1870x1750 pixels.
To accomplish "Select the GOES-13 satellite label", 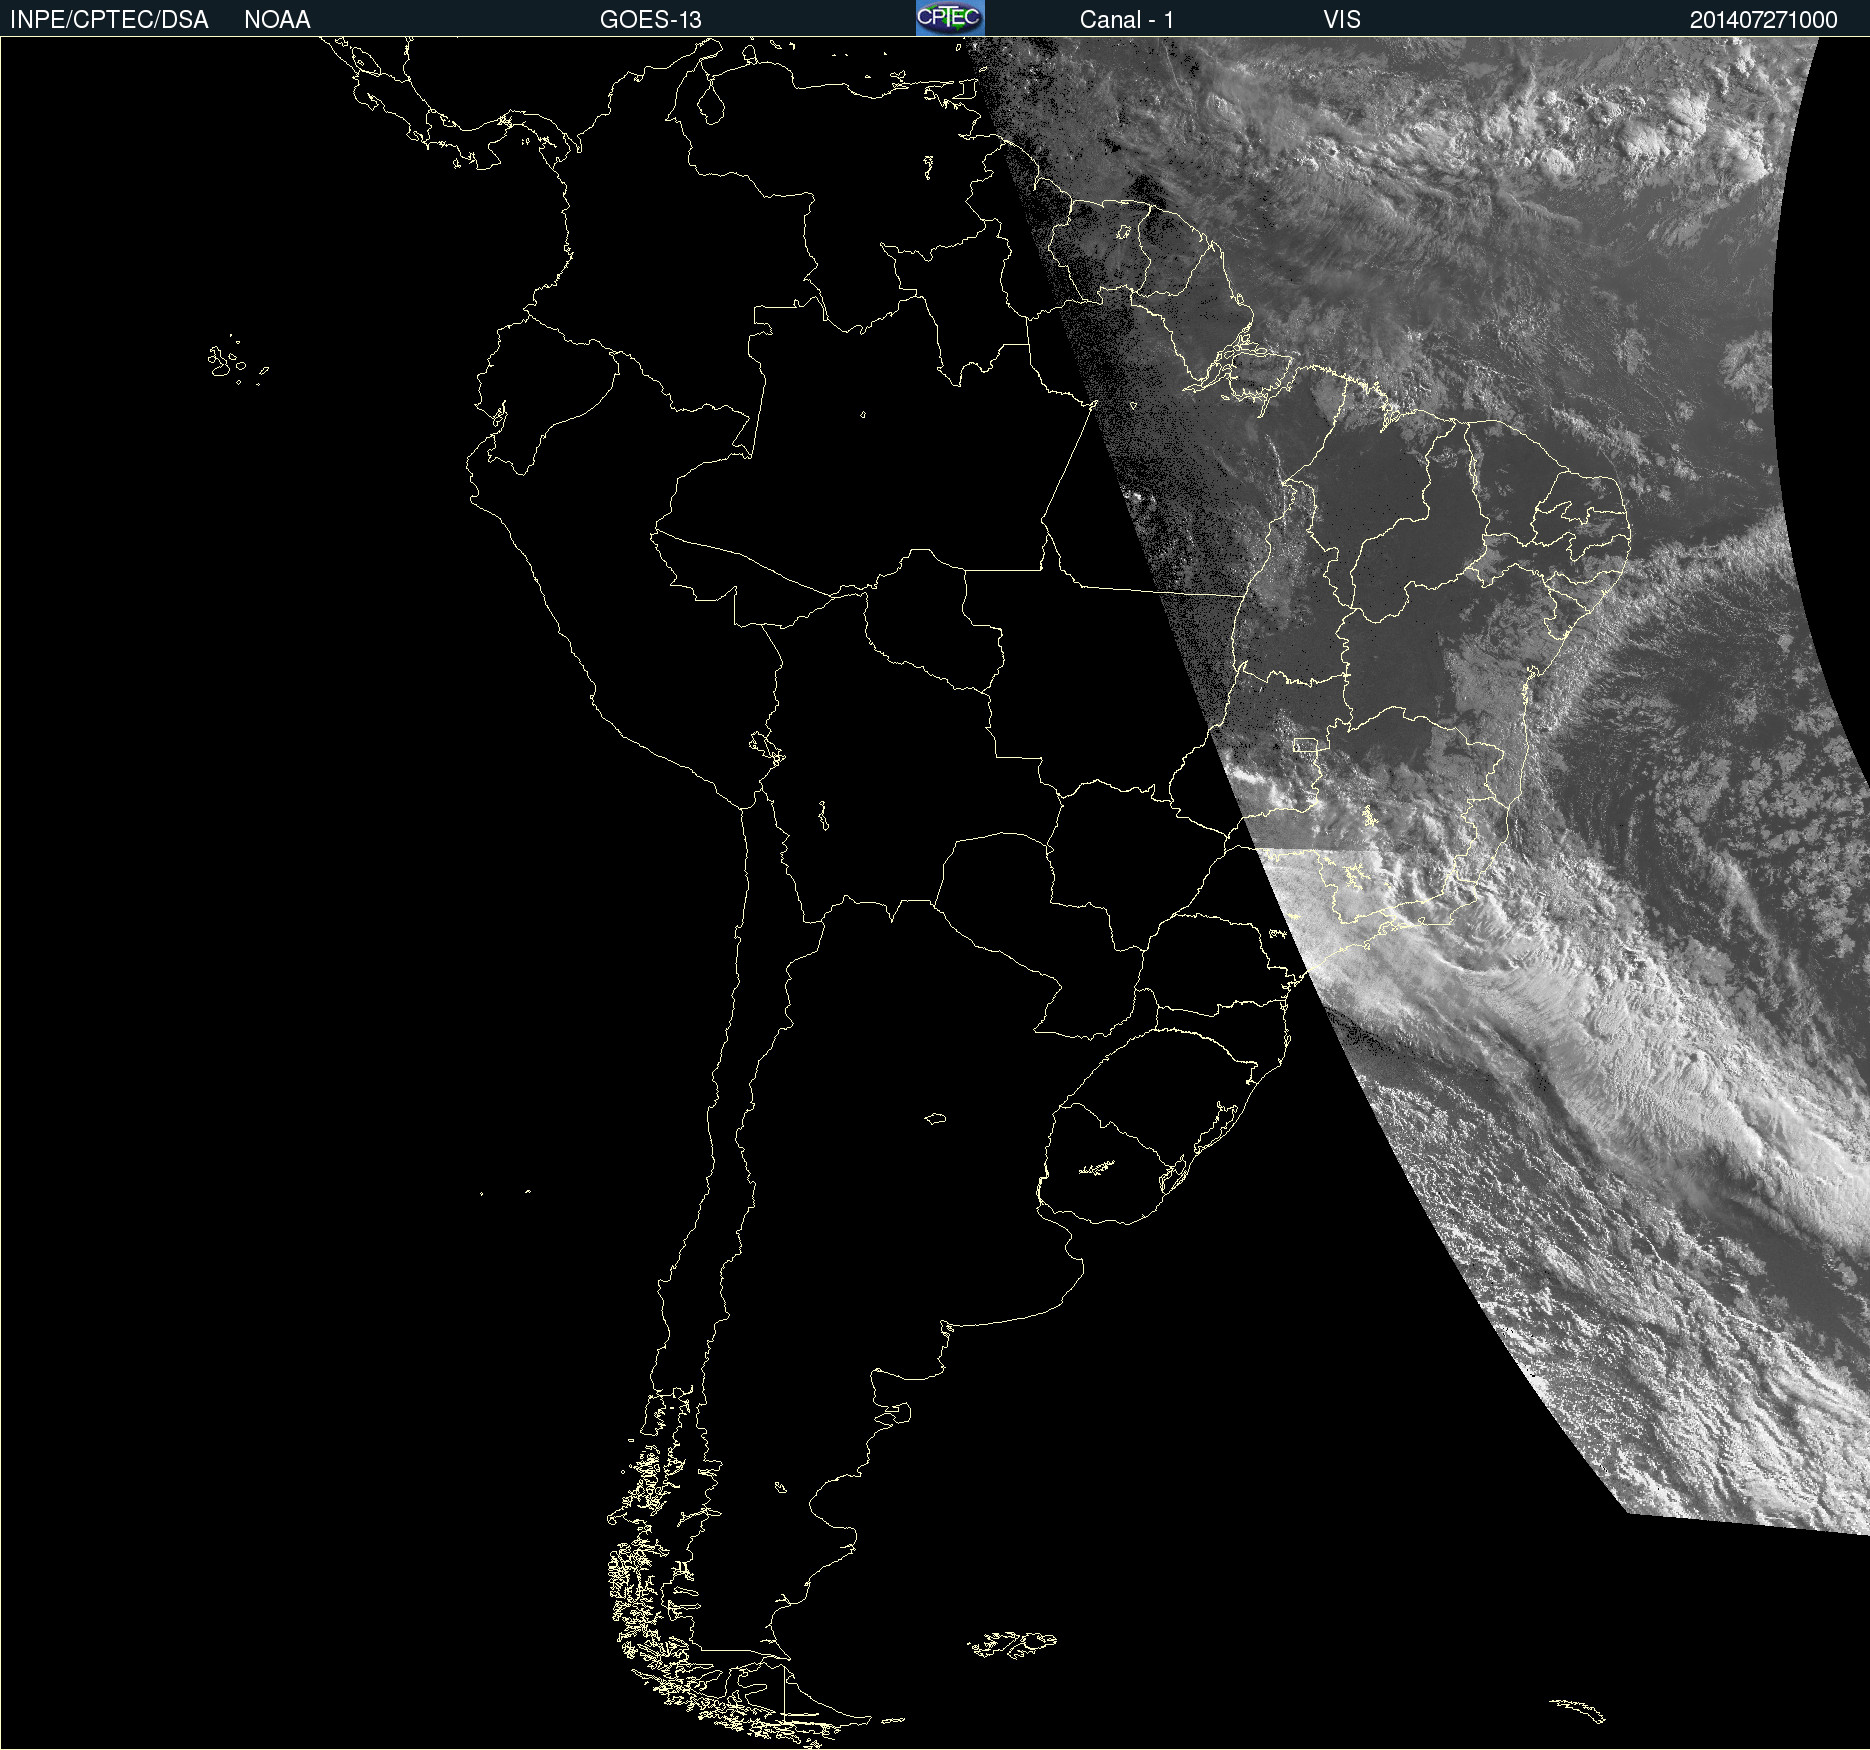I will (x=650, y=20).
